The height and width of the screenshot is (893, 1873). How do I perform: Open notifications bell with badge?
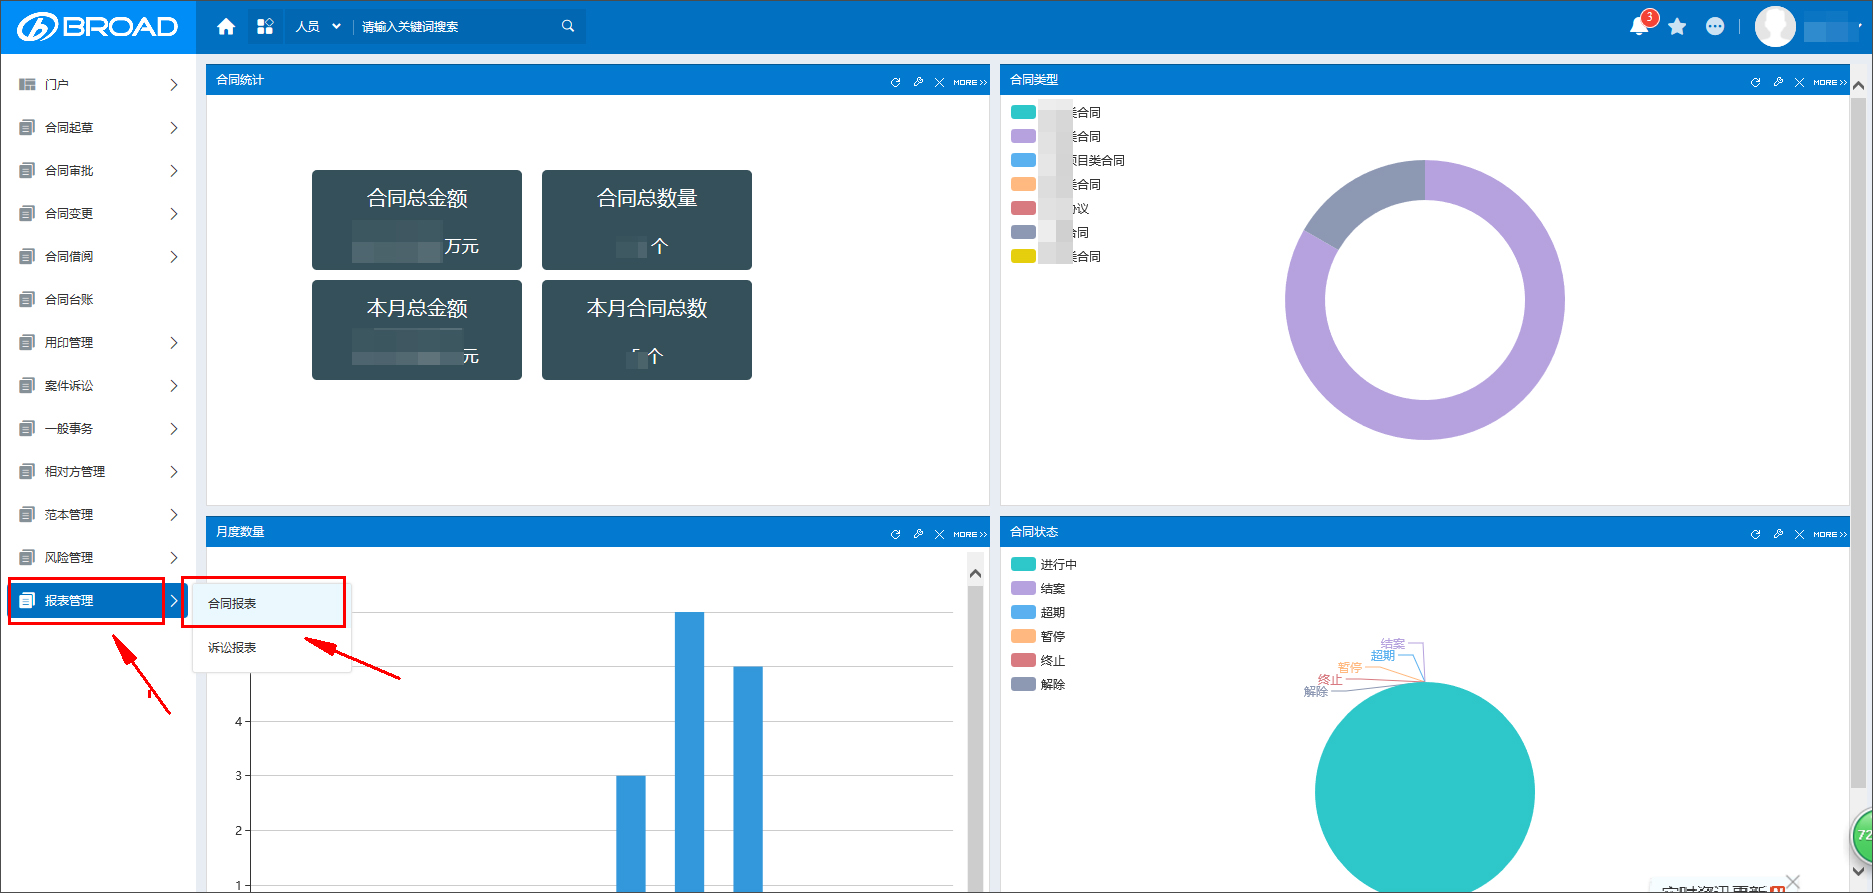[x=1641, y=25]
